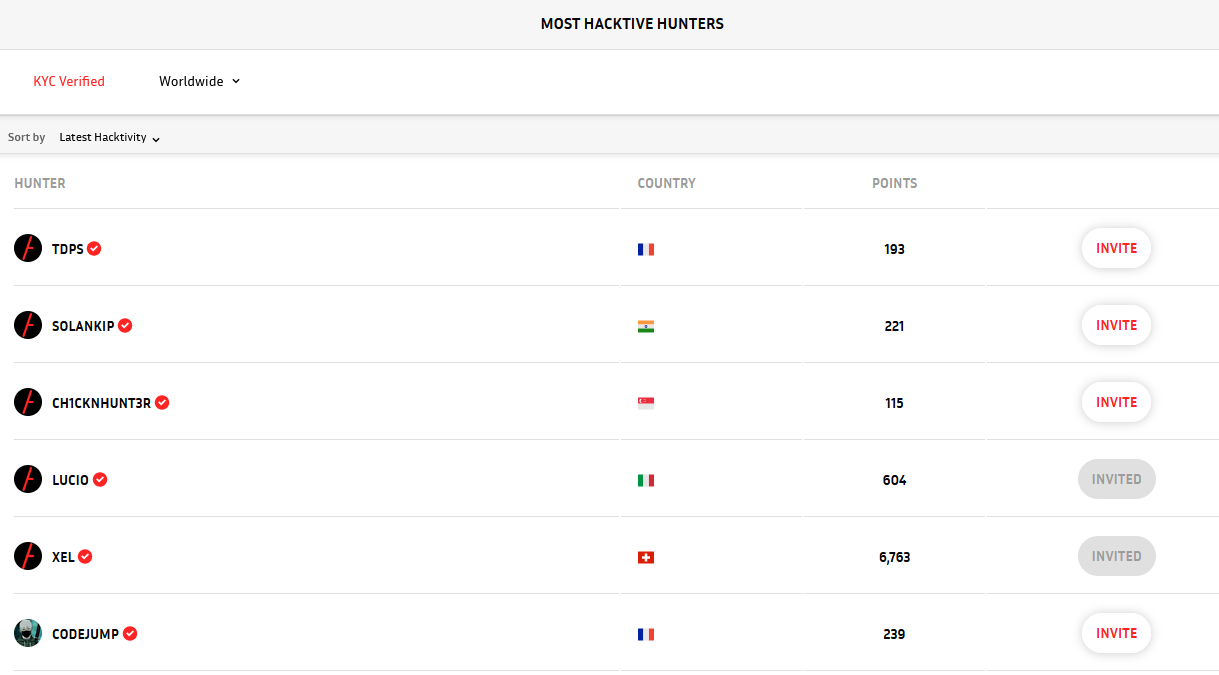Open the Worldwide region dropdown
The width and height of the screenshot is (1219, 675).
[200, 81]
